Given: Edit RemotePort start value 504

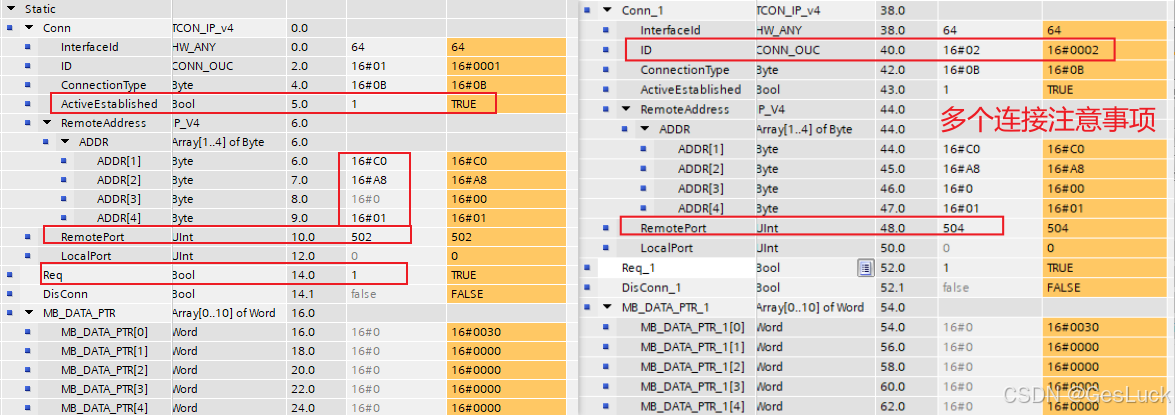Looking at the screenshot, I should (x=953, y=228).
